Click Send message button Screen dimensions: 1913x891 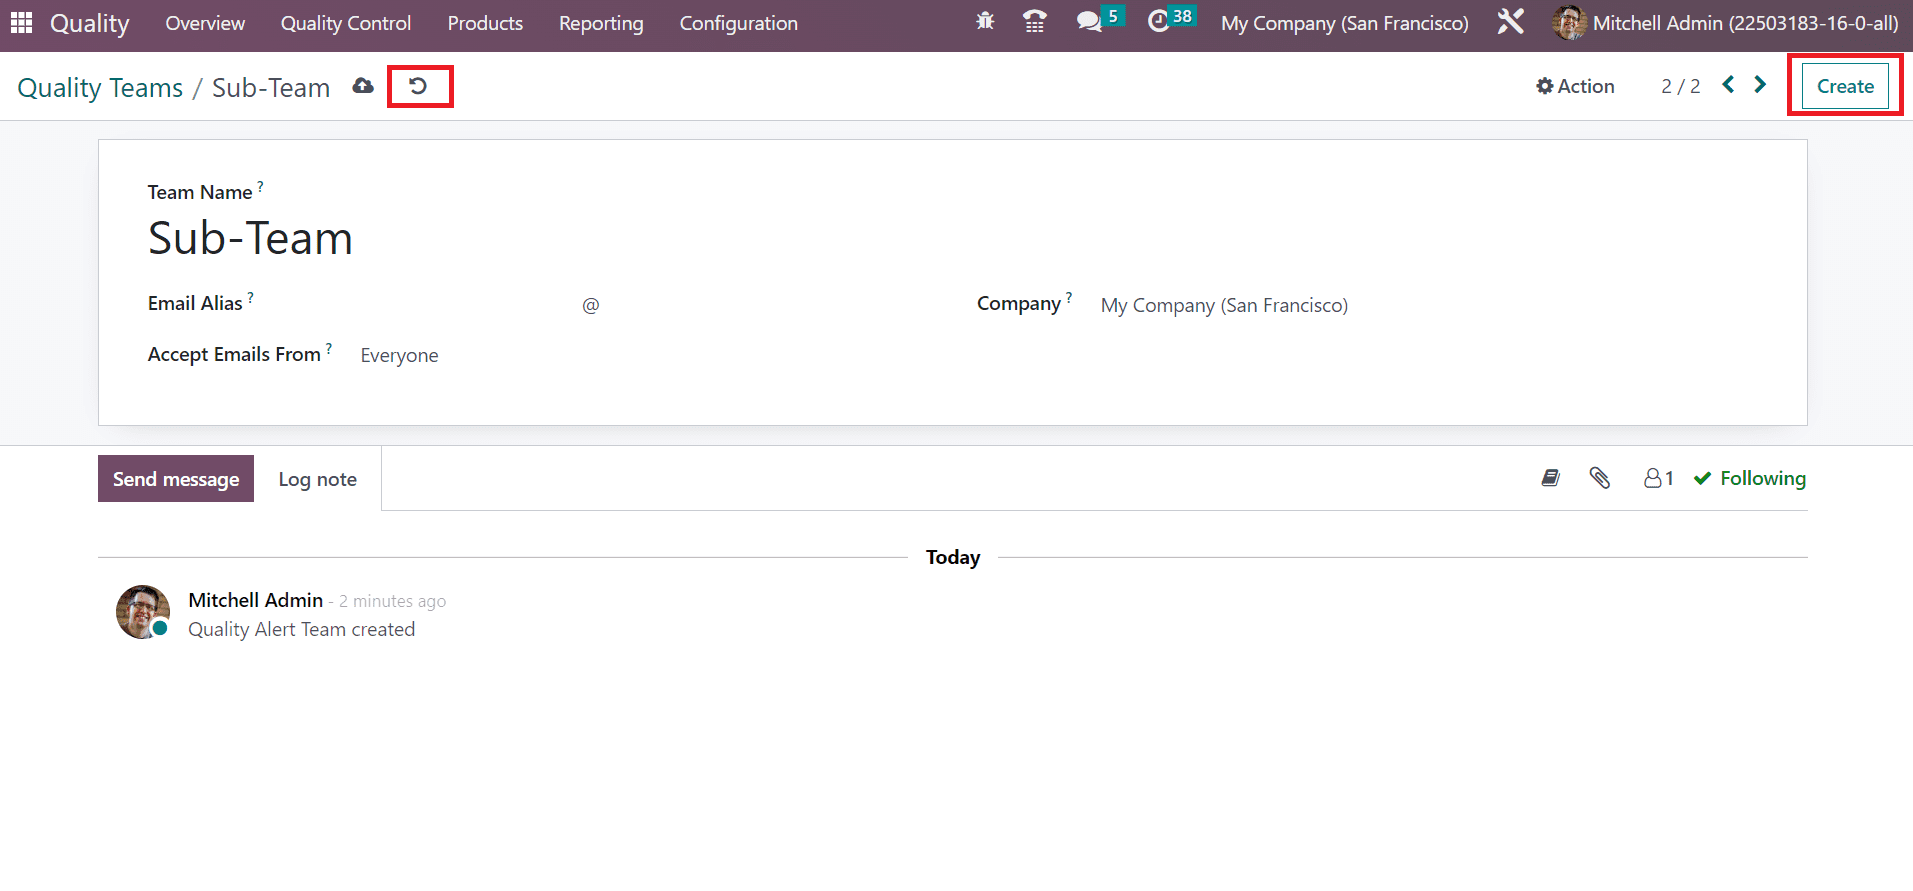(x=176, y=479)
